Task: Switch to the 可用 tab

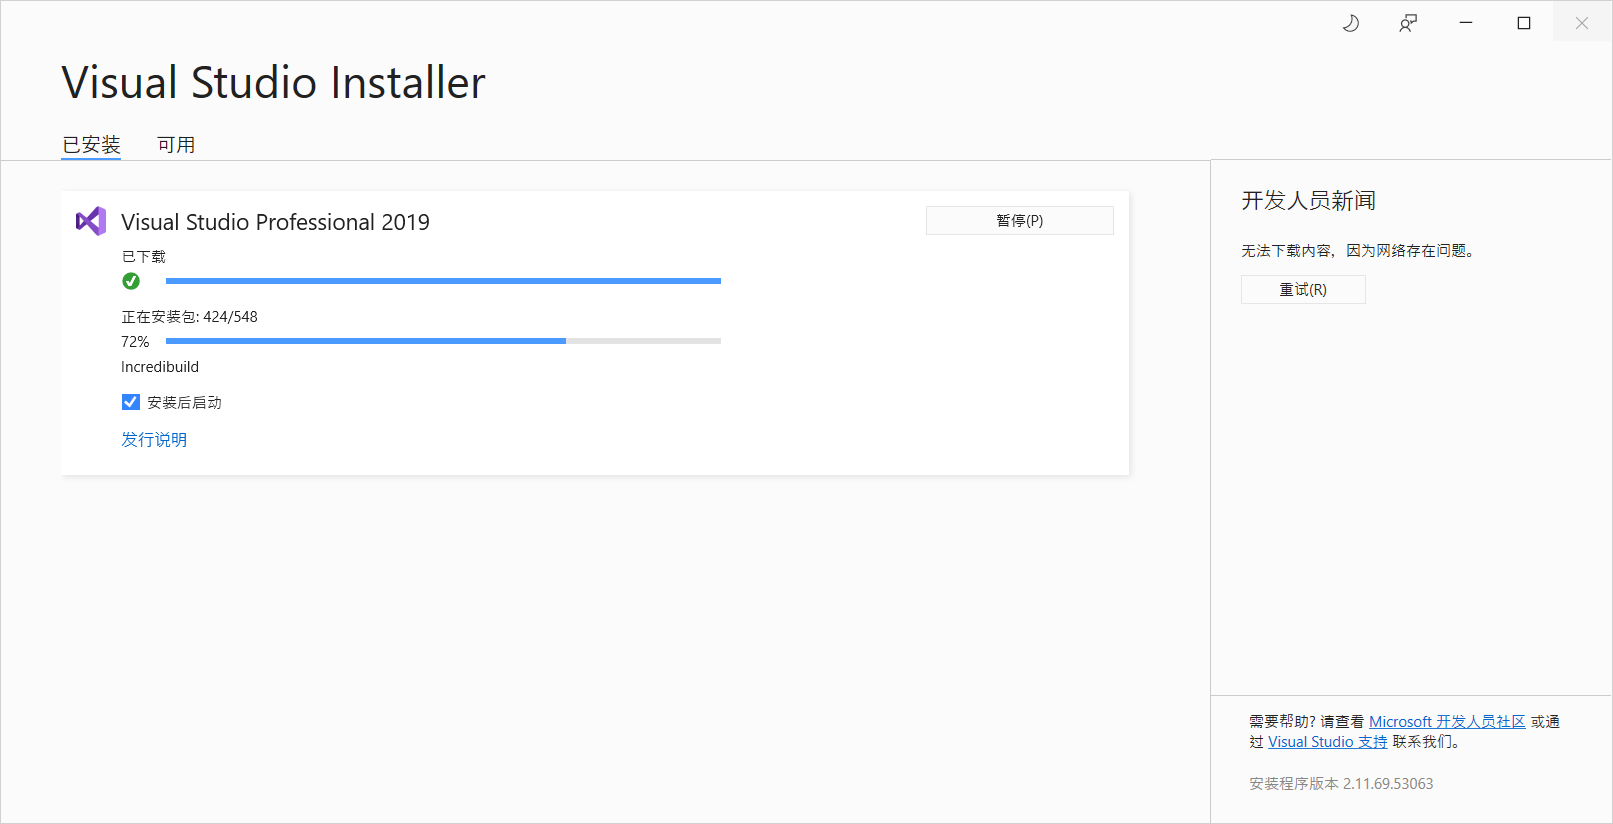Action: (176, 145)
